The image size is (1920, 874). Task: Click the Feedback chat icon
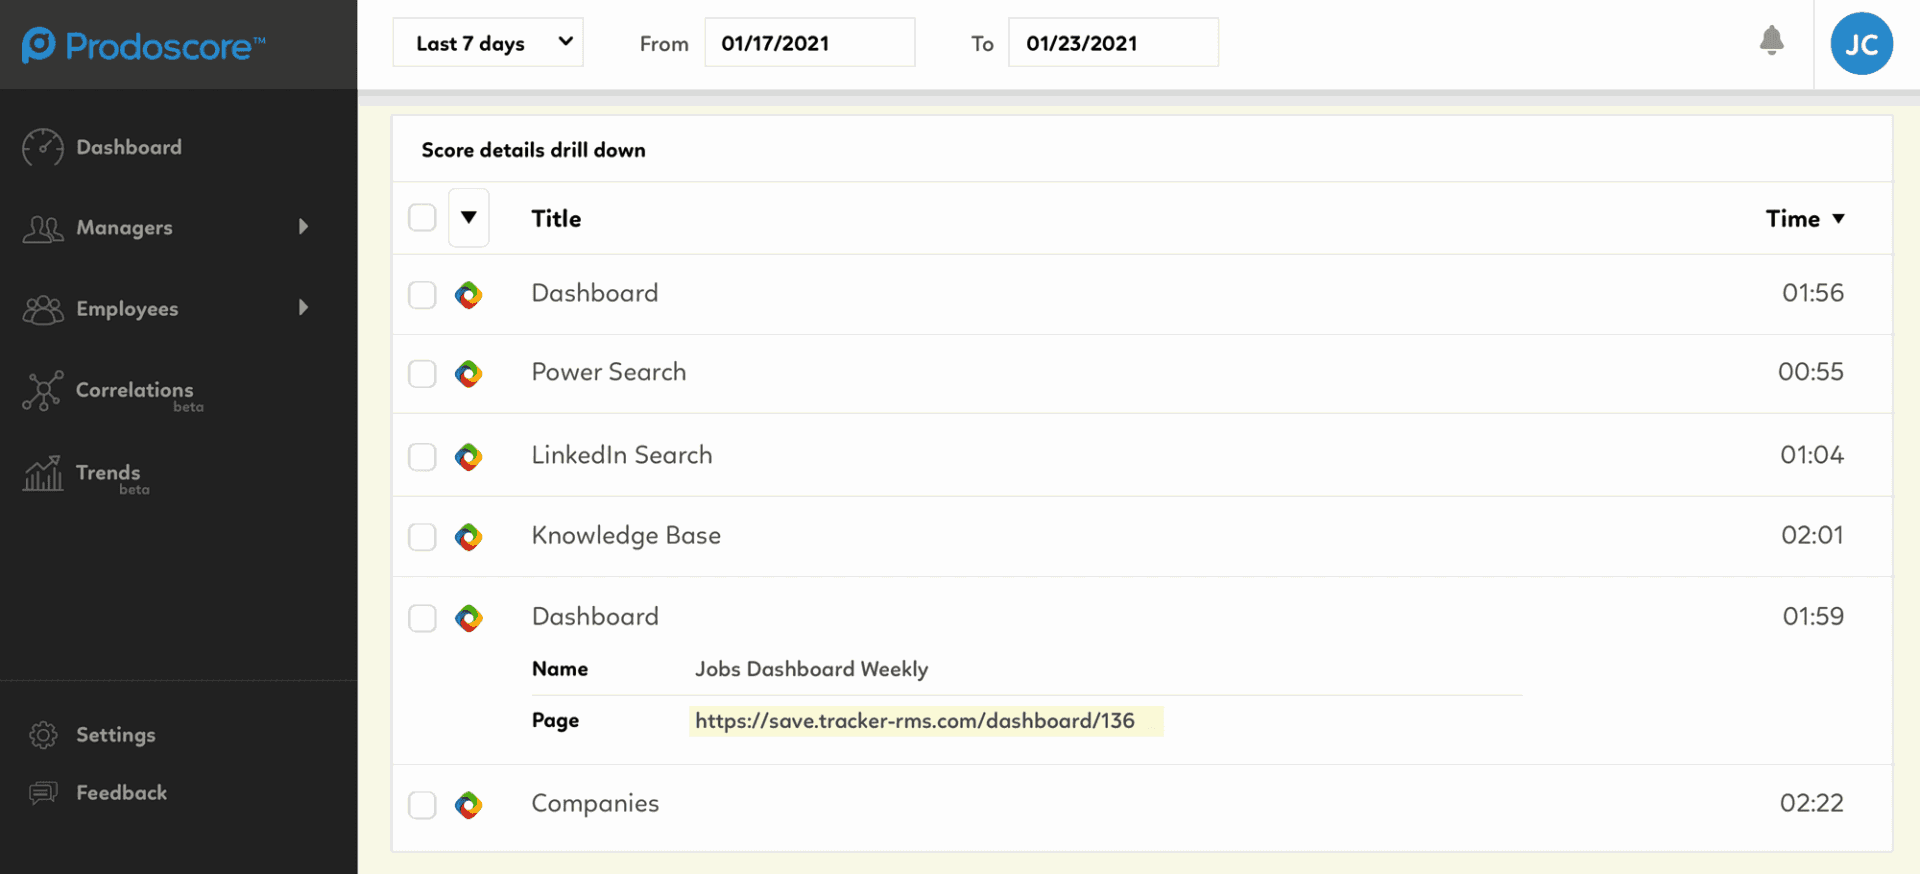point(43,793)
